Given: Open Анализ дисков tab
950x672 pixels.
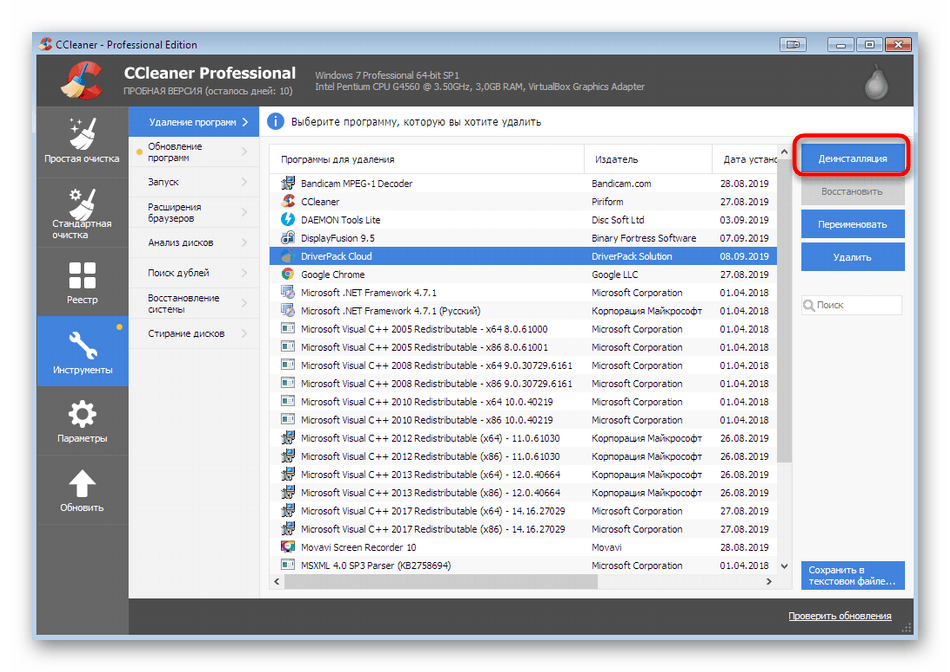Looking at the screenshot, I should [x=194, y=242].
